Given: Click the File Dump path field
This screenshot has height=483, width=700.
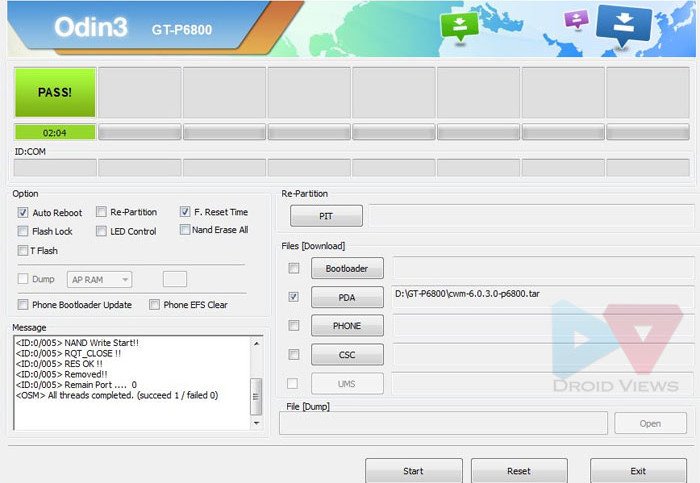Looking at the screenshot, I should coord(443,423).
